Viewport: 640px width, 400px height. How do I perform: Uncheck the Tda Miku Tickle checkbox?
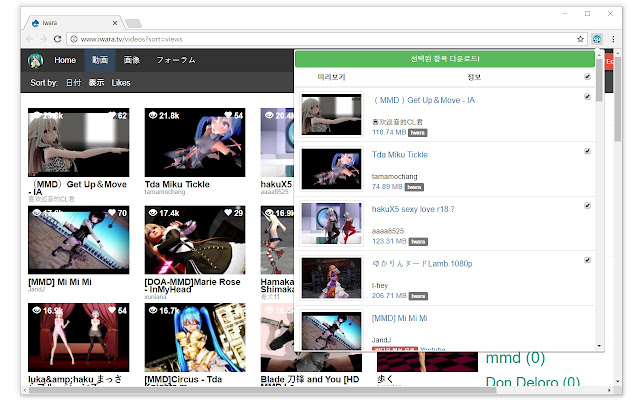(x=587, y=151)
